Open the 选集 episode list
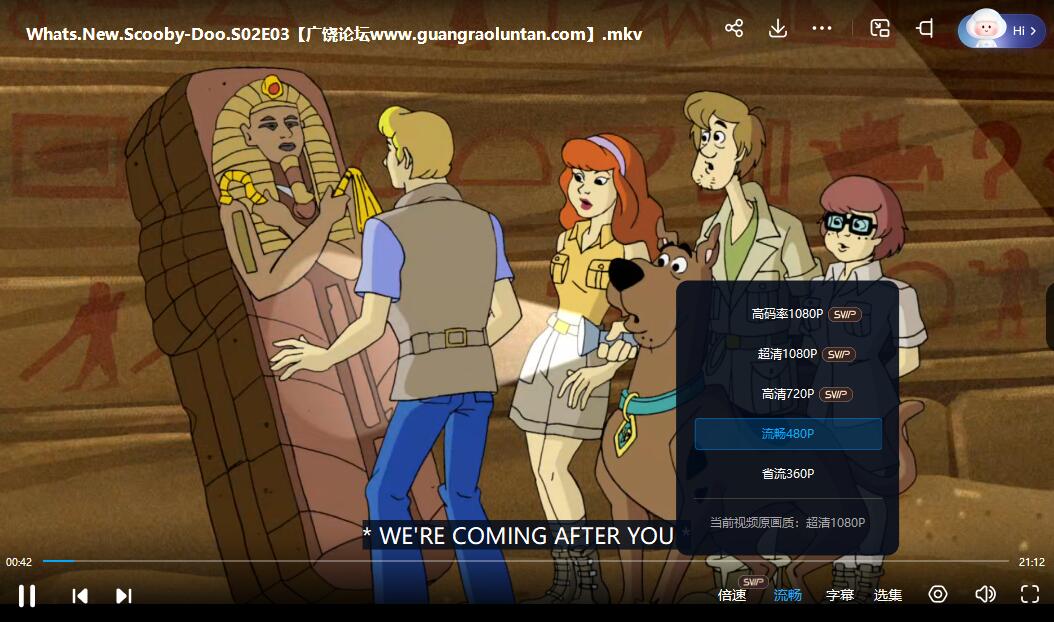The height and width of the screenshot is (622, 1054). 887,595
